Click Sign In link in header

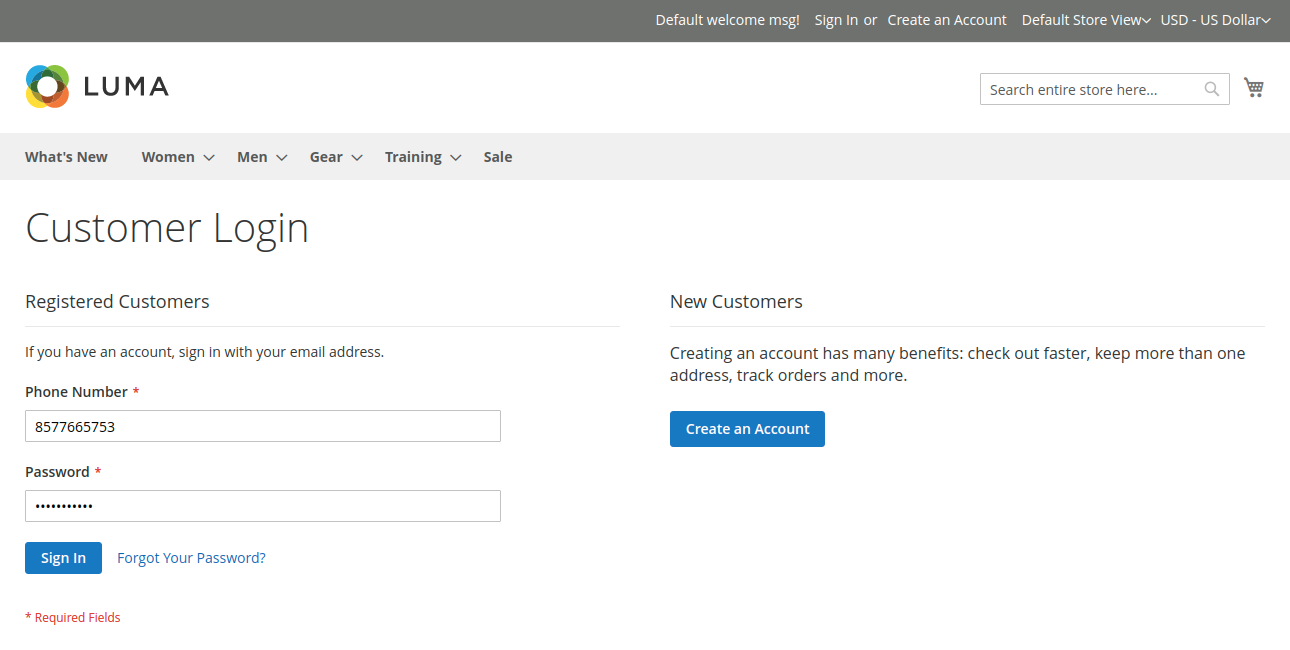tap(836, 20)
